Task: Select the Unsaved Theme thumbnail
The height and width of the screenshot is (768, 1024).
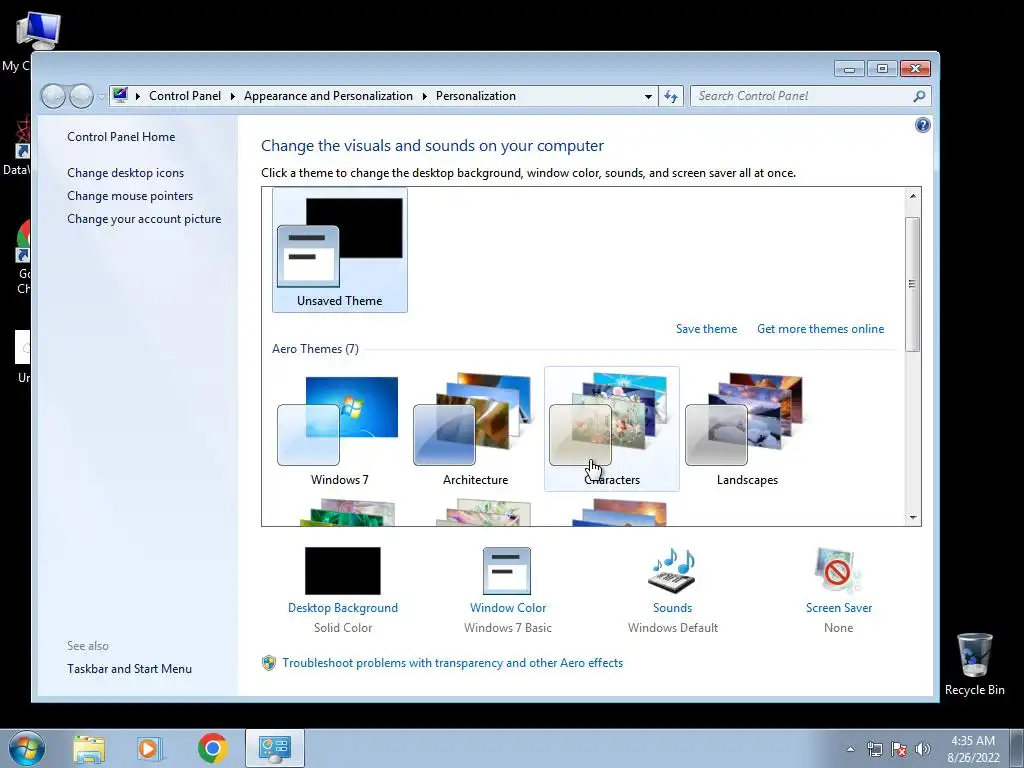Action: pos(340,250)
